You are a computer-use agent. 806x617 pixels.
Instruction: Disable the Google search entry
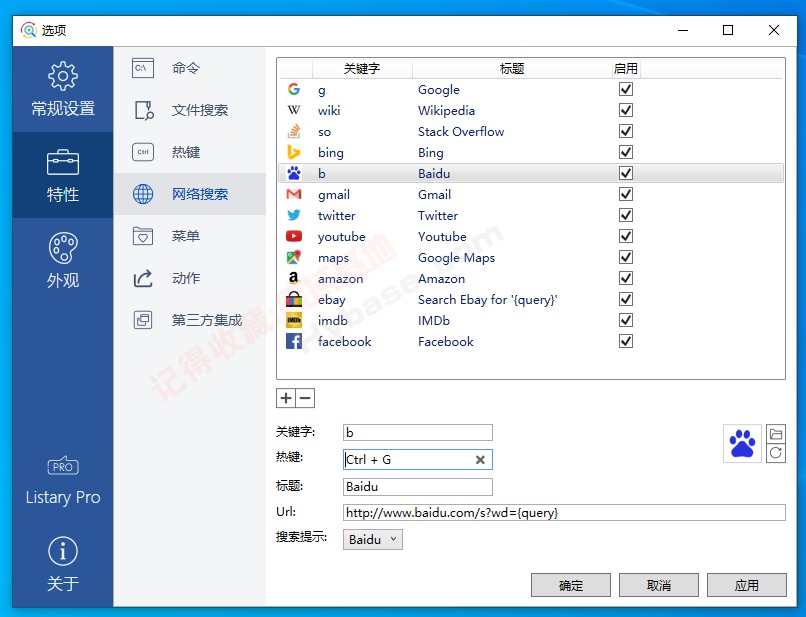(x=626, y=89)
